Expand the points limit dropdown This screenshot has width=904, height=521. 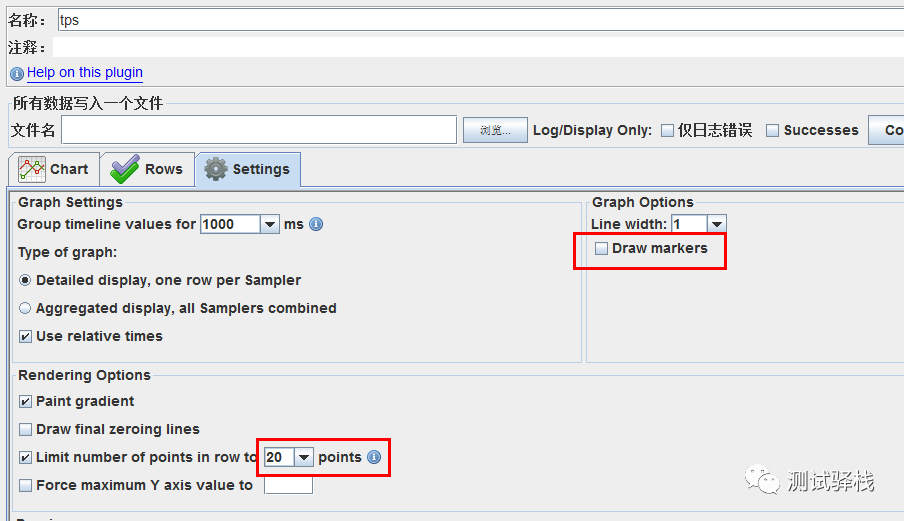click(x=304, y=457)
